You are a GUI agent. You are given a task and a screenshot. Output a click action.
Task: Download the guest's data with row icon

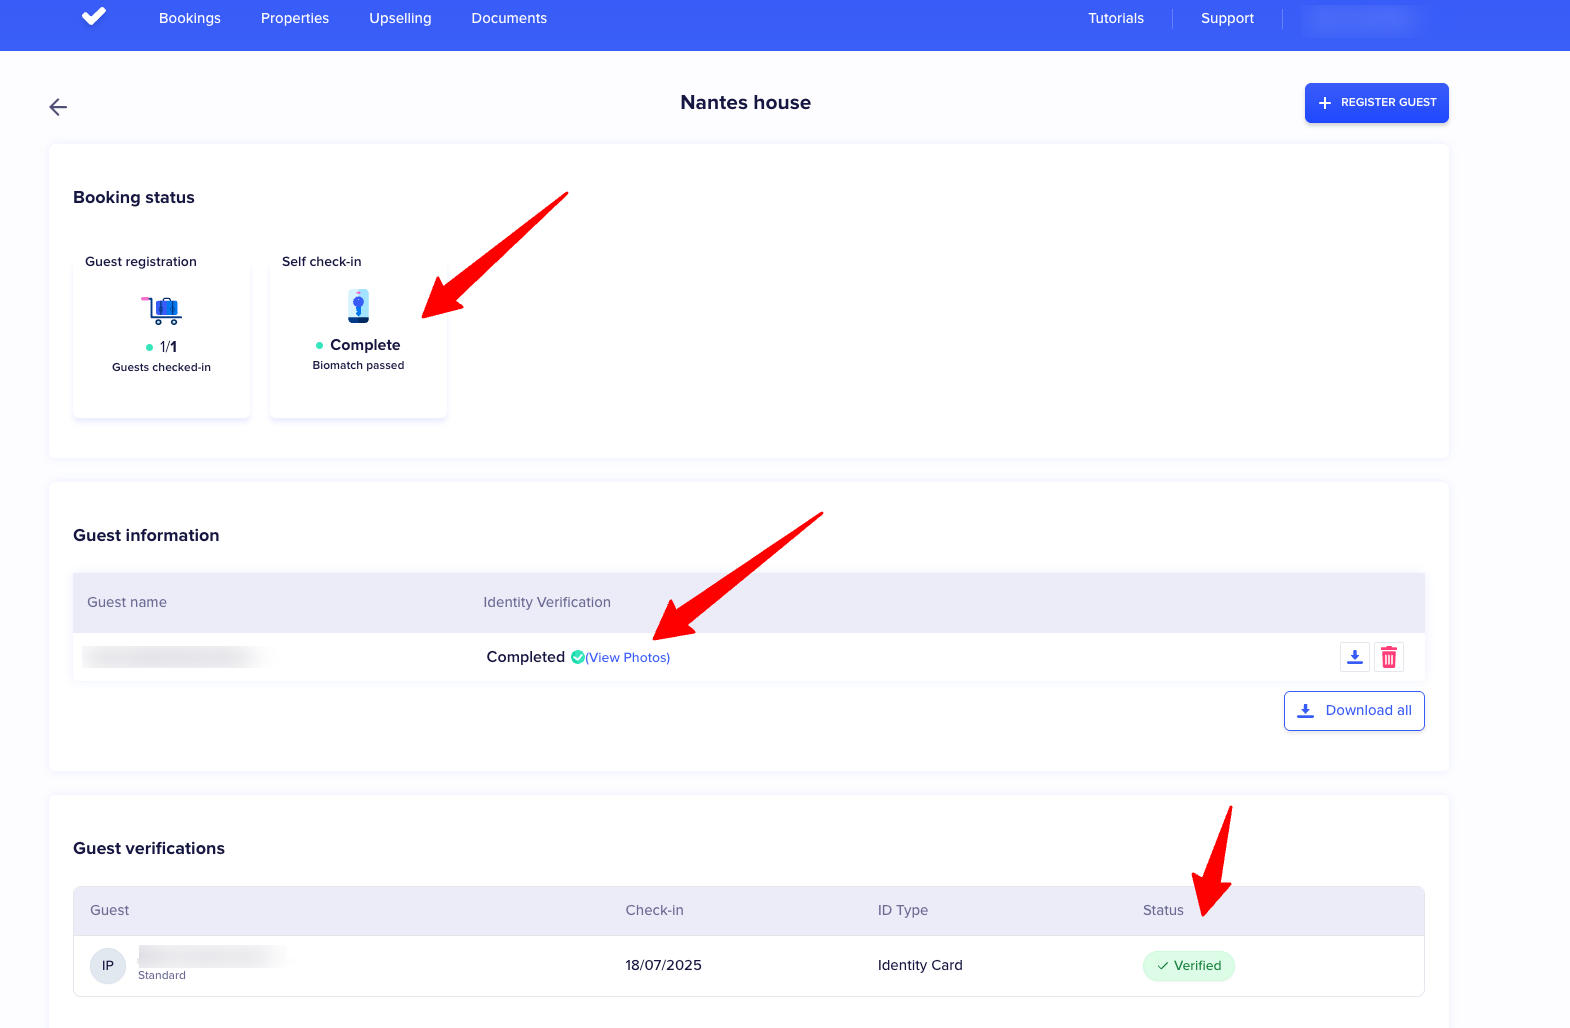1354,657
